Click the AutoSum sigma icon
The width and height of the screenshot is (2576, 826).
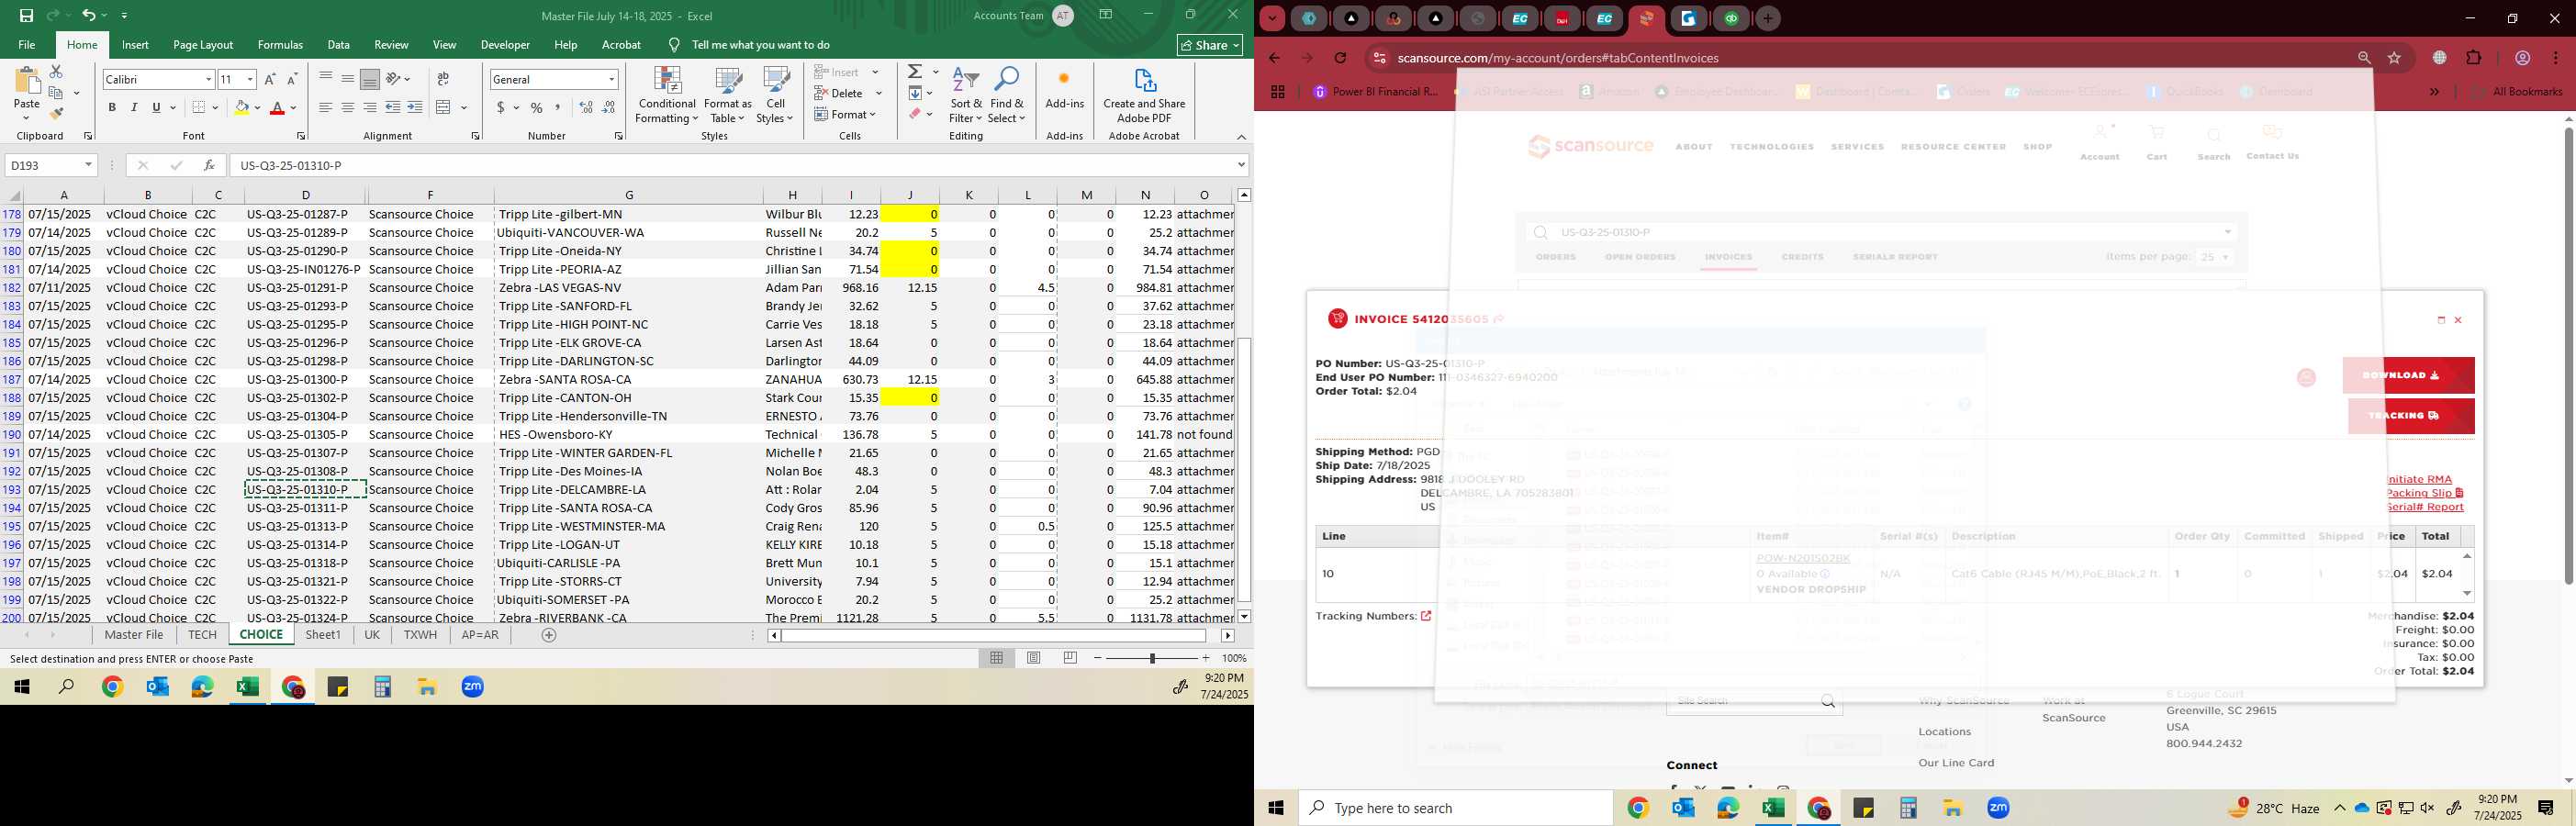(x=915, y=72)
